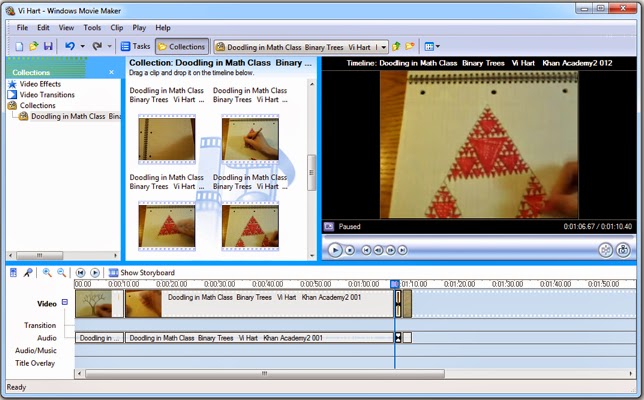Viewport: 644px width, 400px height.
Task: Click the timeline playhead marker
Action: [x=395, y=284]
